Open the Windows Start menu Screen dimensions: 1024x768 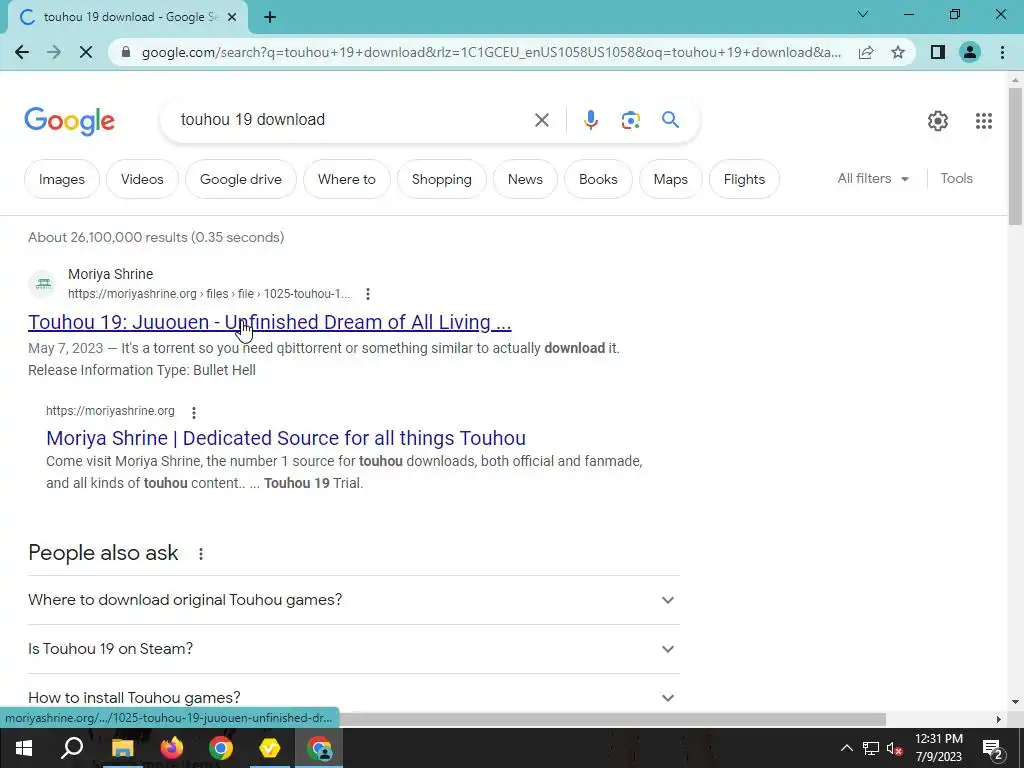(x=24, y=748)
